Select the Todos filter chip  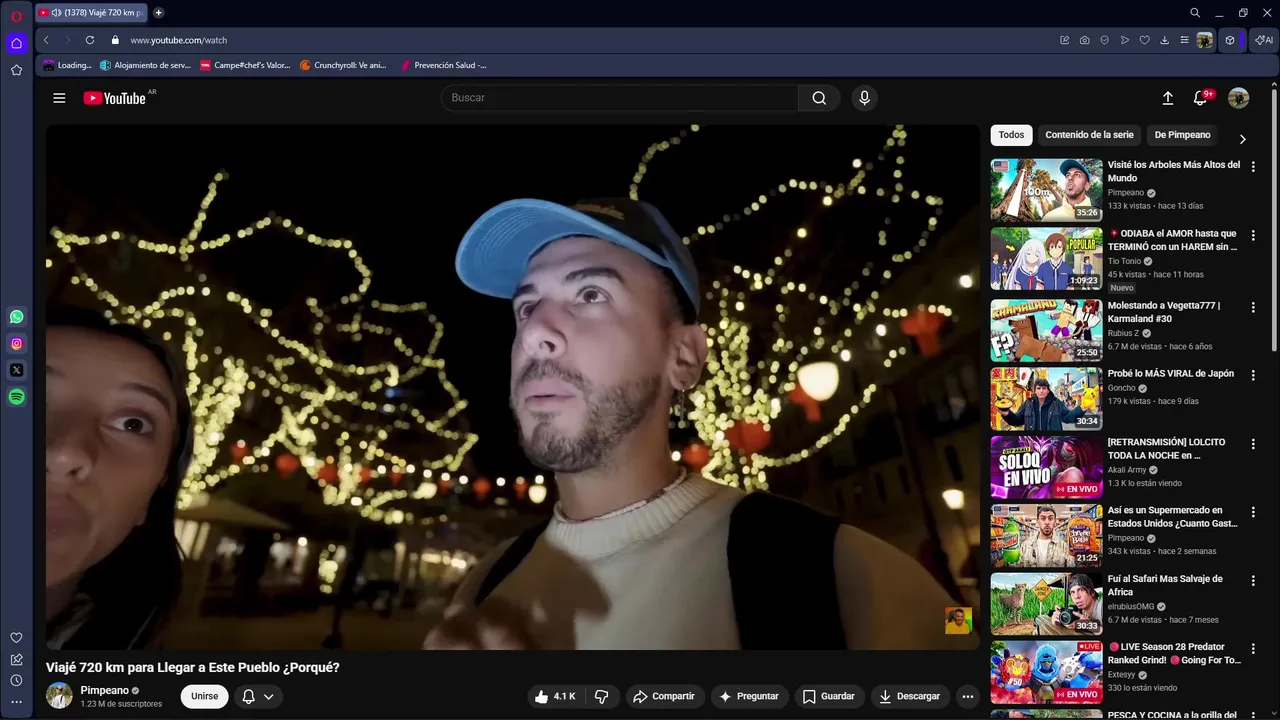click(x=1011, y=135)
